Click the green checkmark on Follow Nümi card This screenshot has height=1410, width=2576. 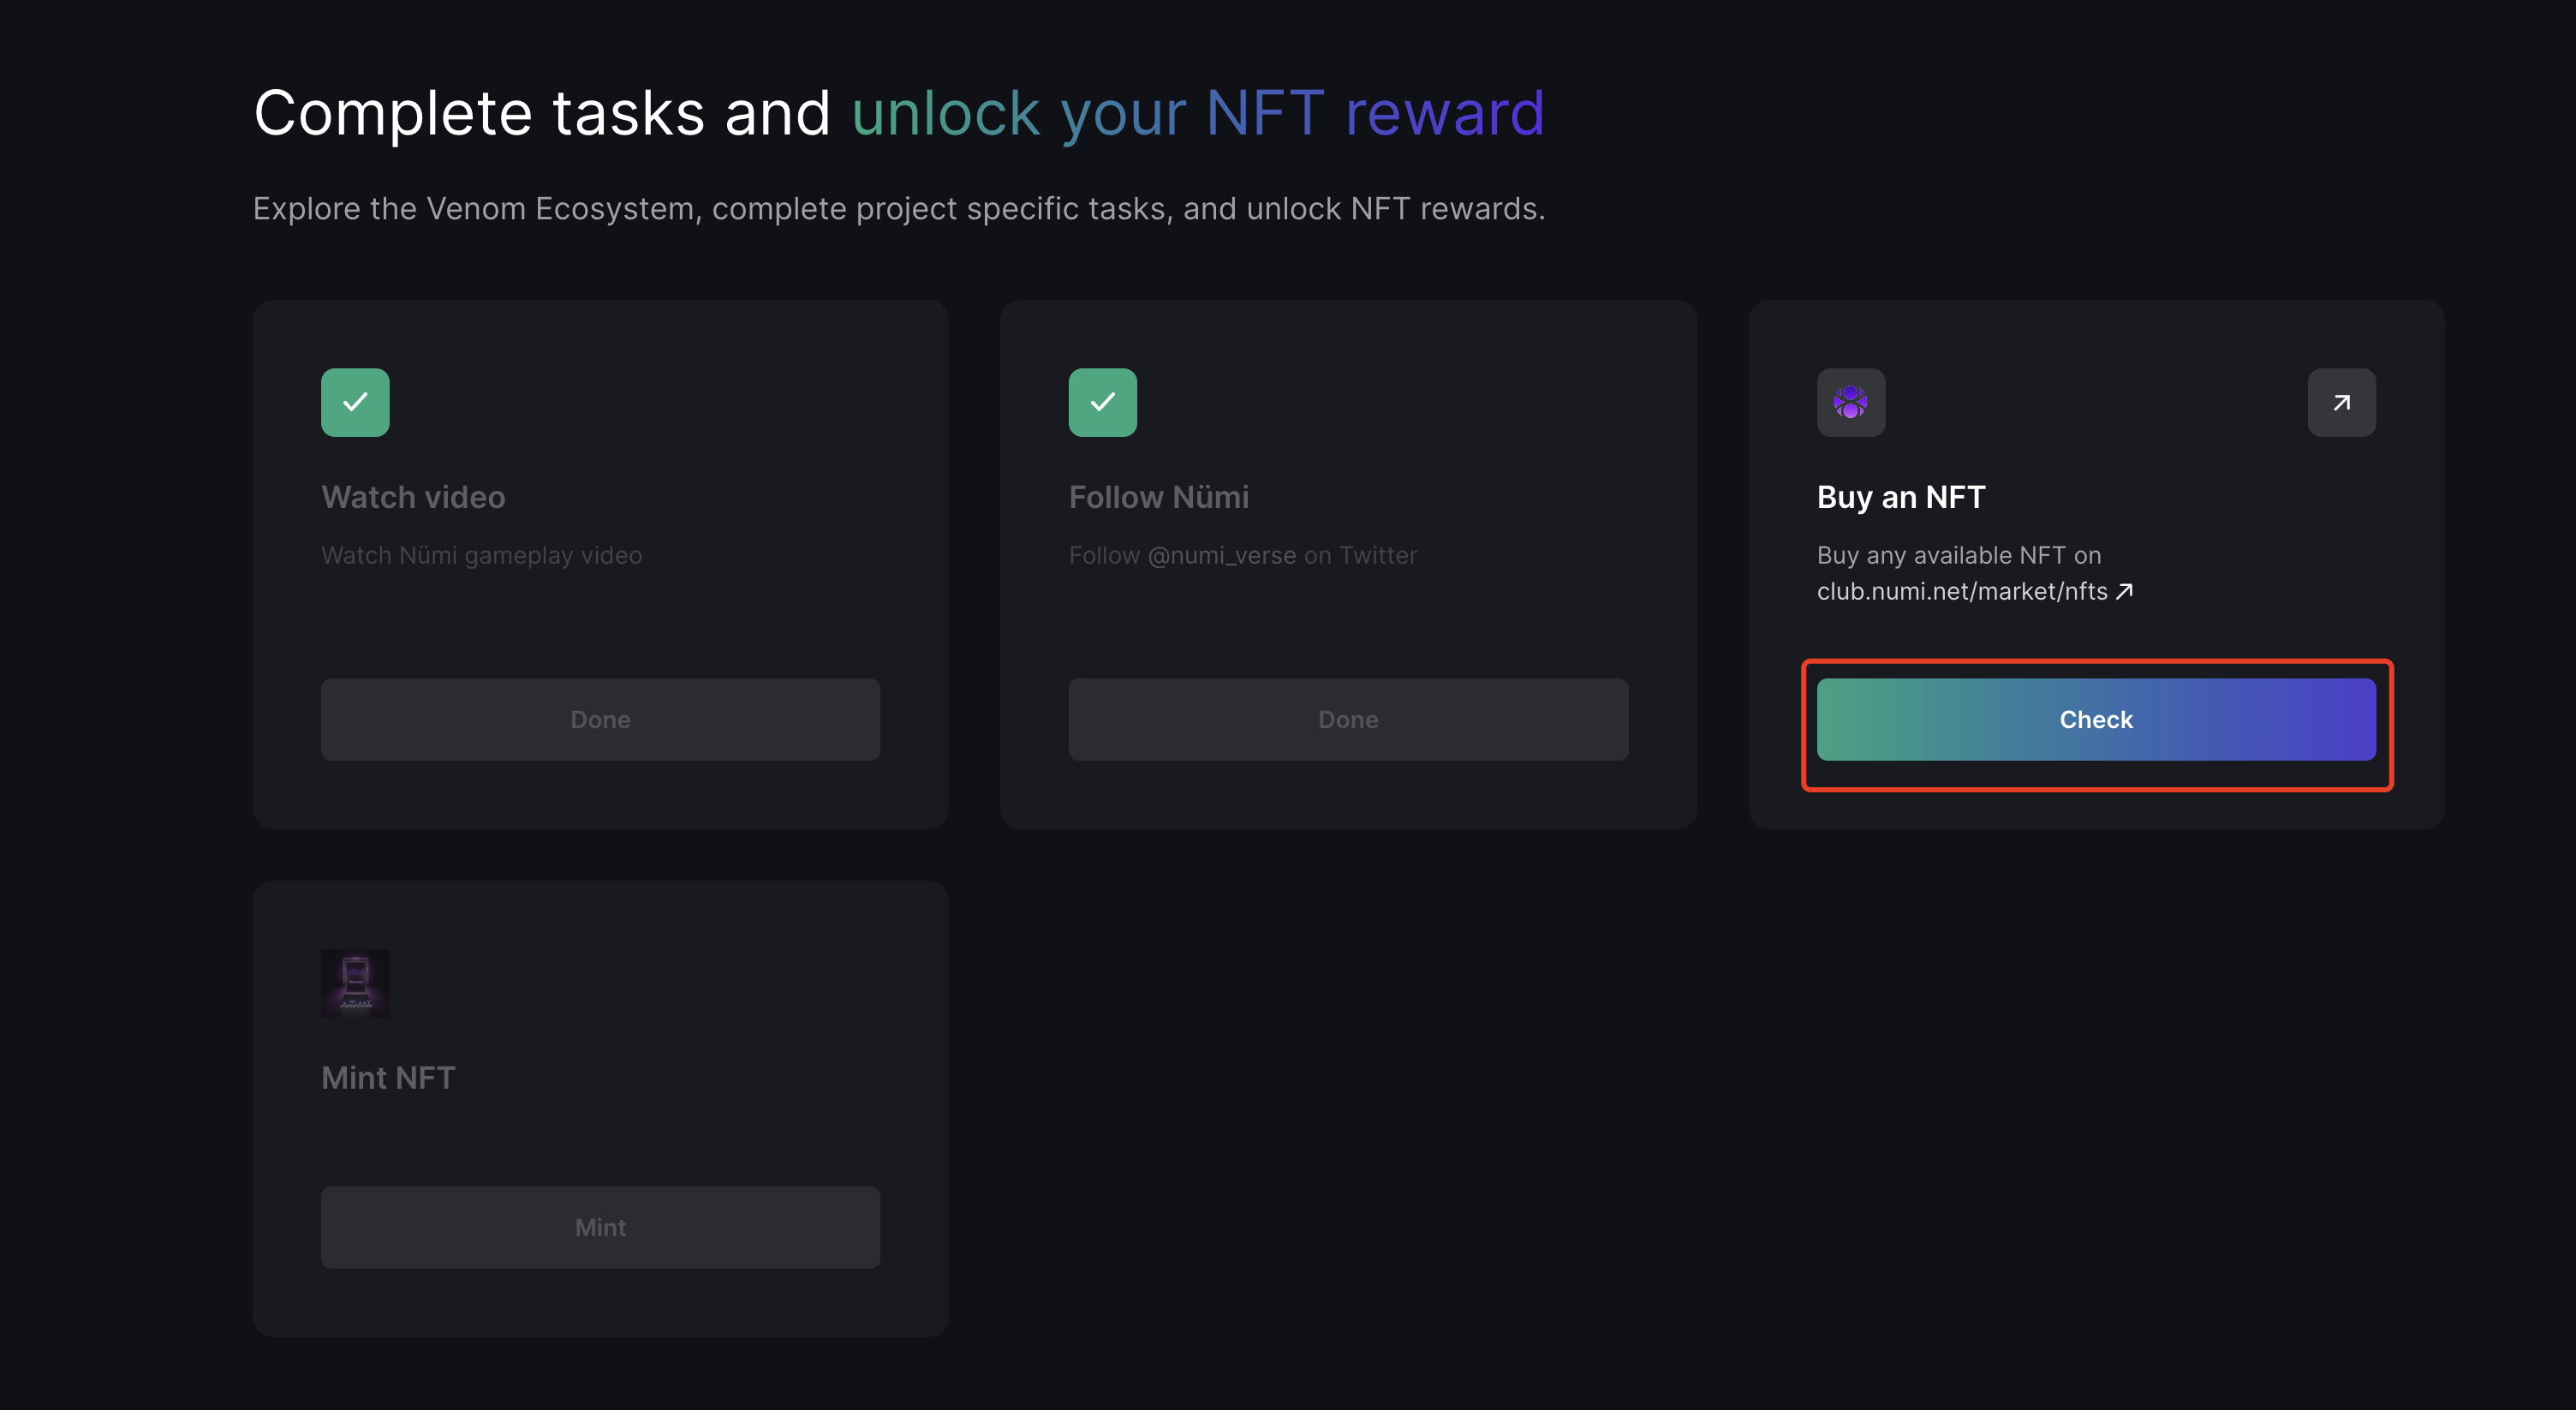click(1102, 402)
